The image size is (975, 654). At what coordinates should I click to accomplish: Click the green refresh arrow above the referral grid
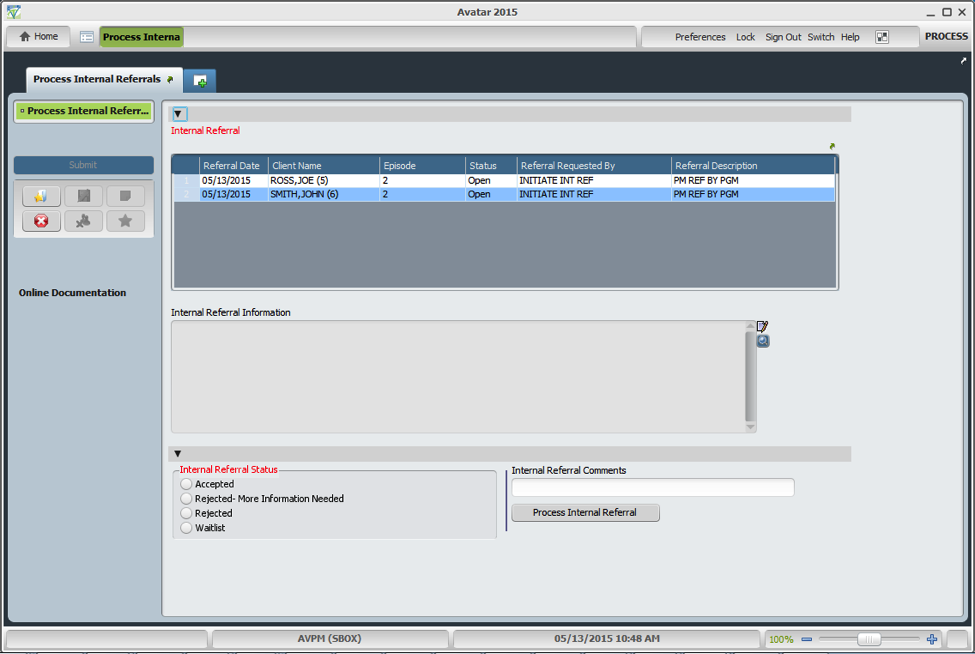tap(831, 146)
